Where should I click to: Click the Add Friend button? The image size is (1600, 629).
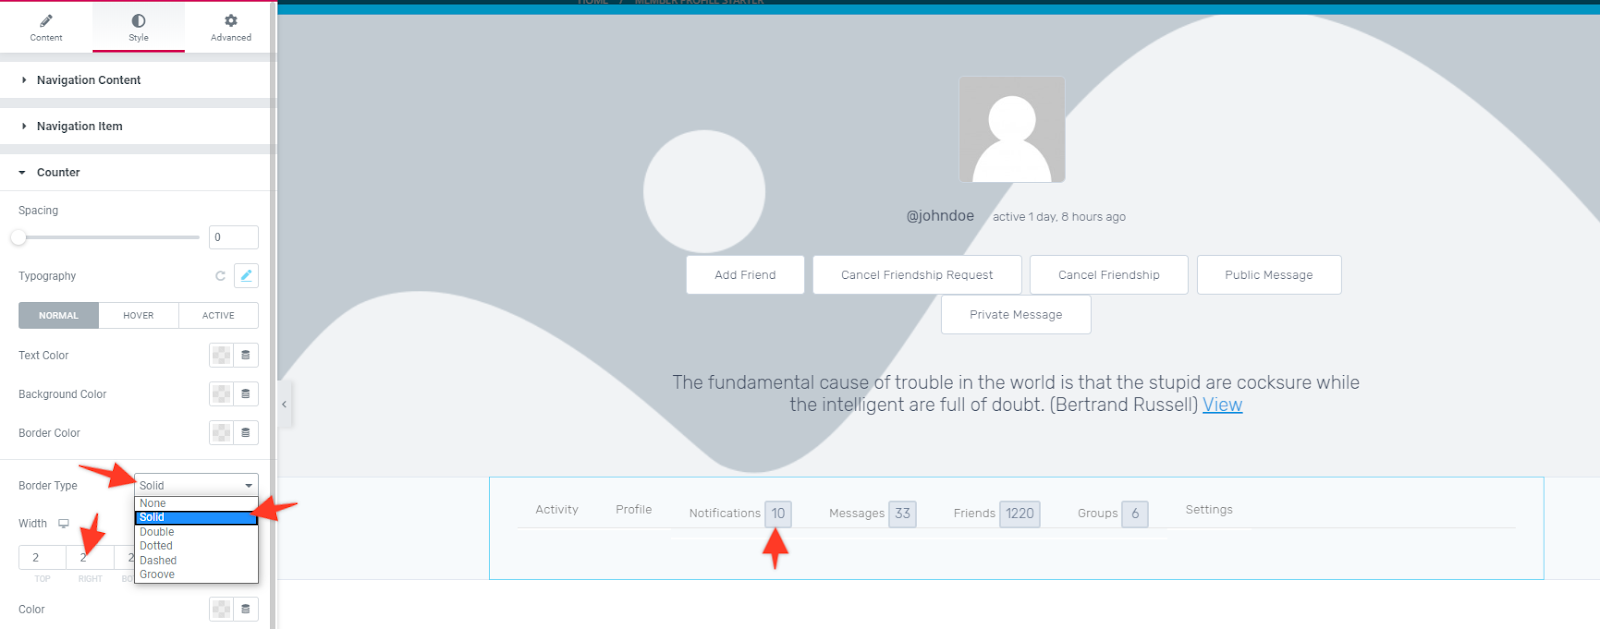(x=745, y=275)
